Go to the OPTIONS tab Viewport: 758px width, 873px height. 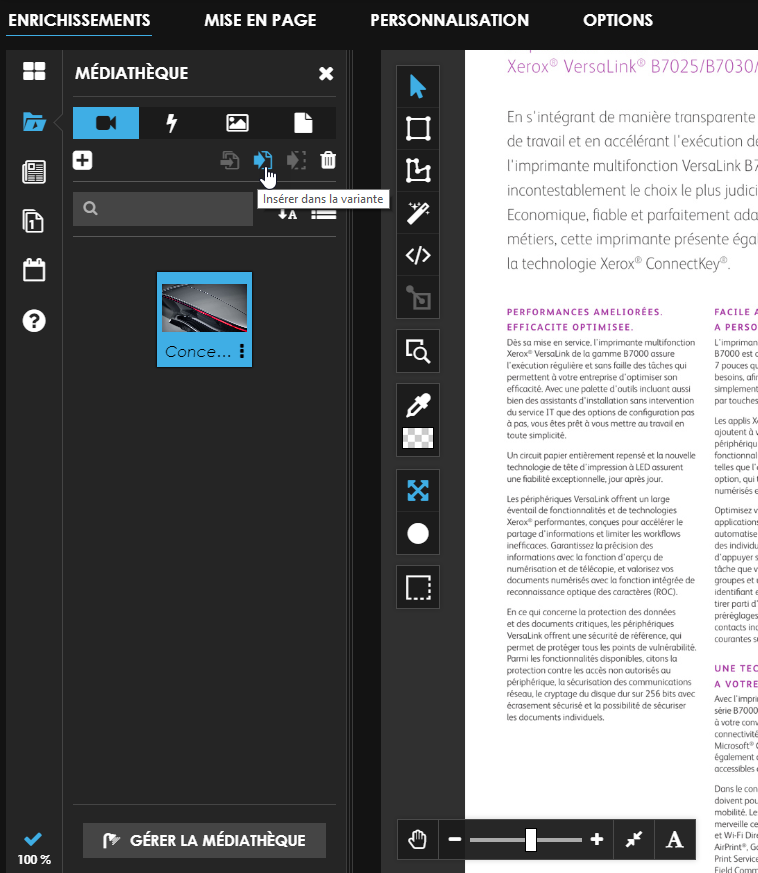click(x=618, y=21)
